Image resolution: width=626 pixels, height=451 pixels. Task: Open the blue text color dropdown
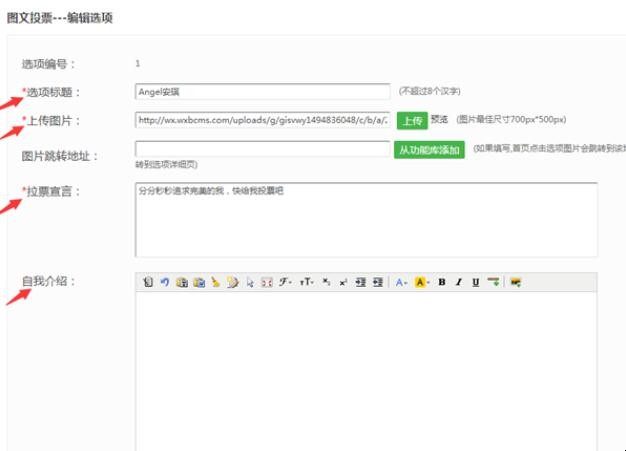(401, 283)
